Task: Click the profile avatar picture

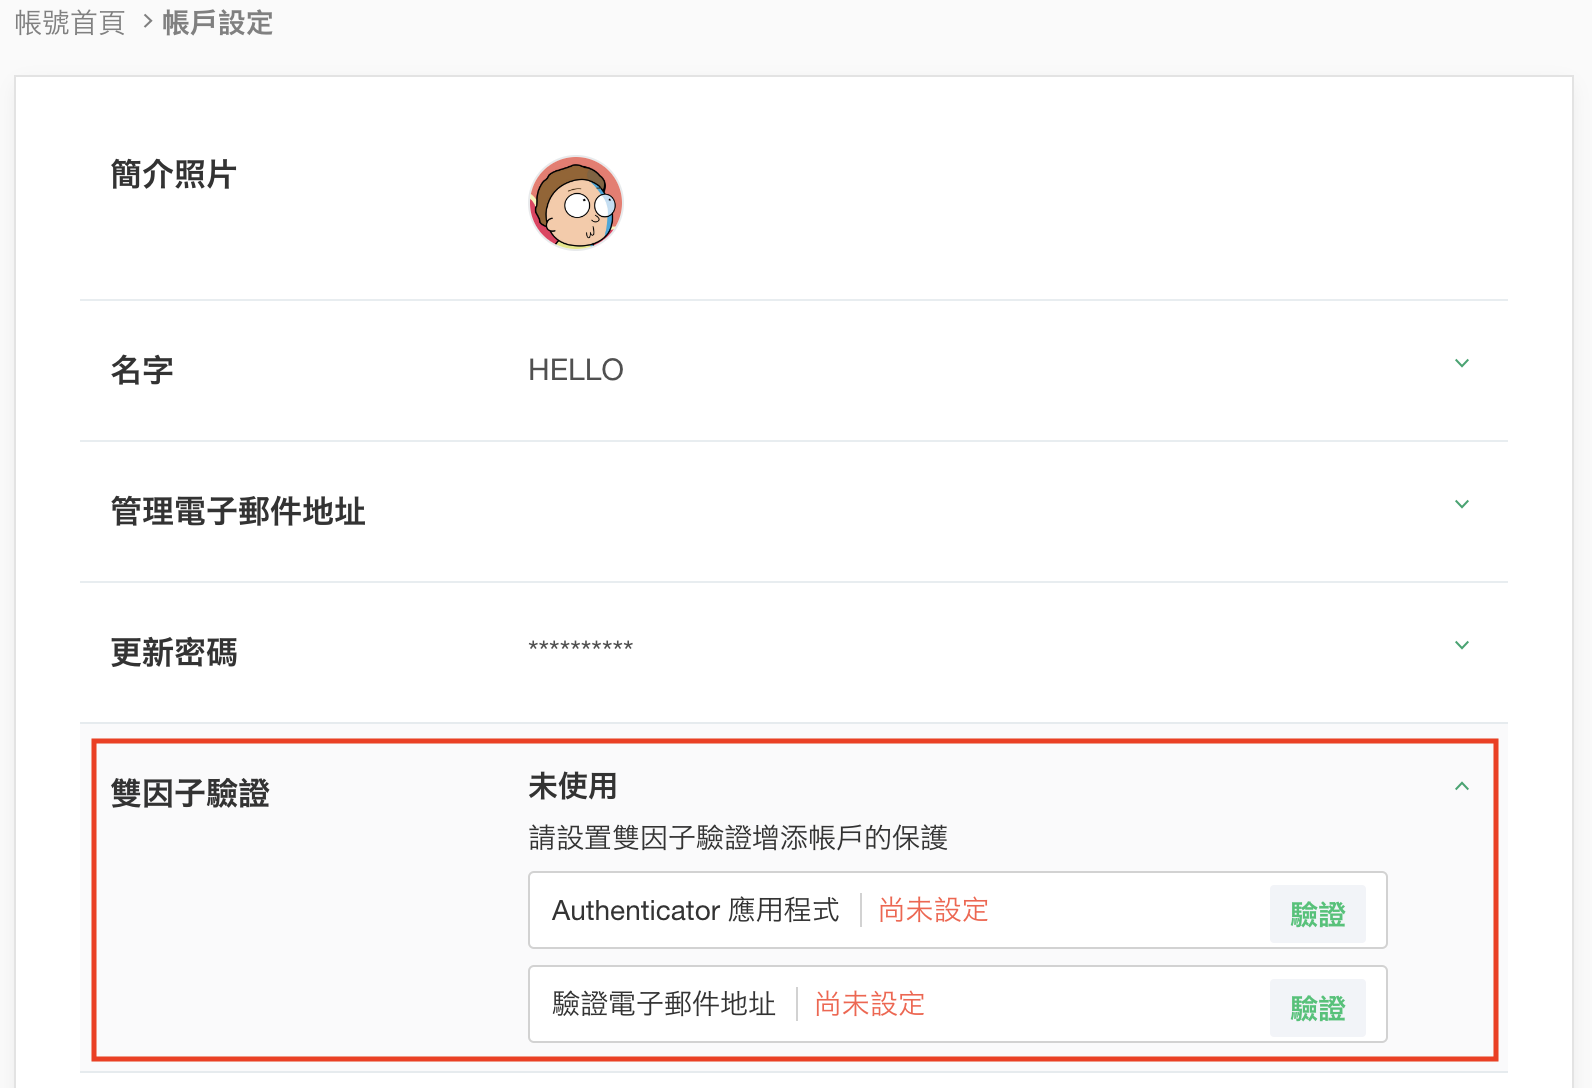Action: pyautogui.click(x=575, y=203)
